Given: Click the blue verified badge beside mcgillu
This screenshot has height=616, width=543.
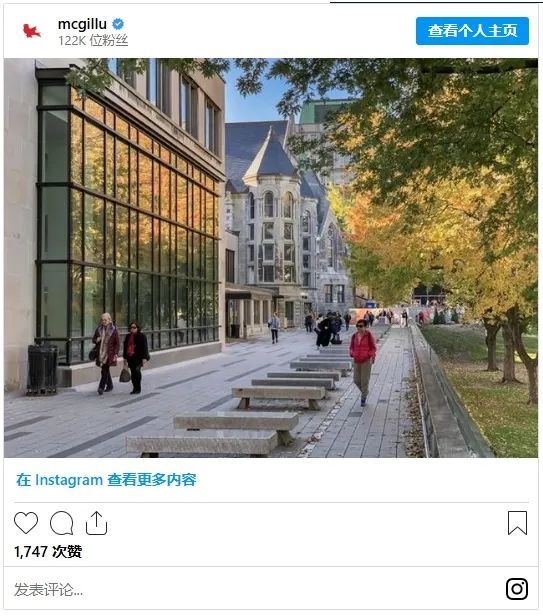Looking at the screenshot, I should point(118,24).
